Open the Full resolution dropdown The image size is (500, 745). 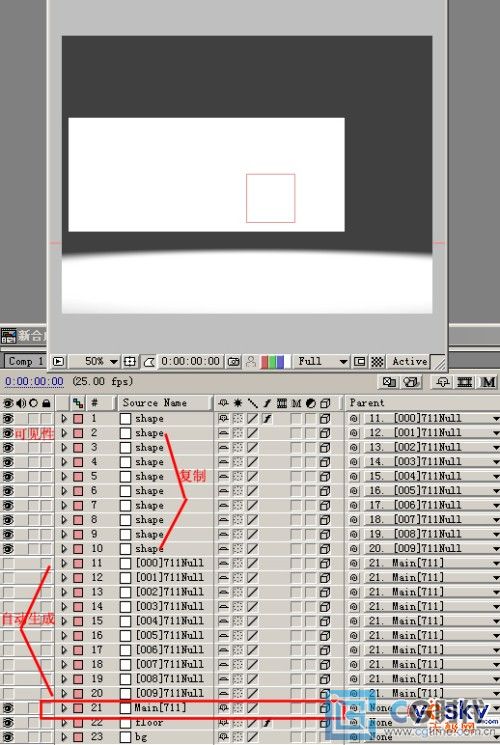click(322, 362)
